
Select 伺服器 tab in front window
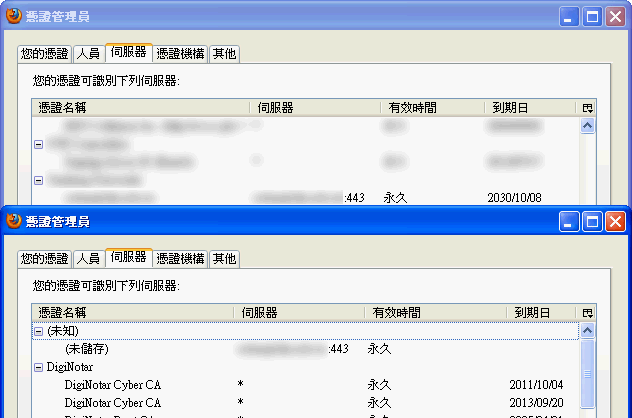click(x=129, y=257)
